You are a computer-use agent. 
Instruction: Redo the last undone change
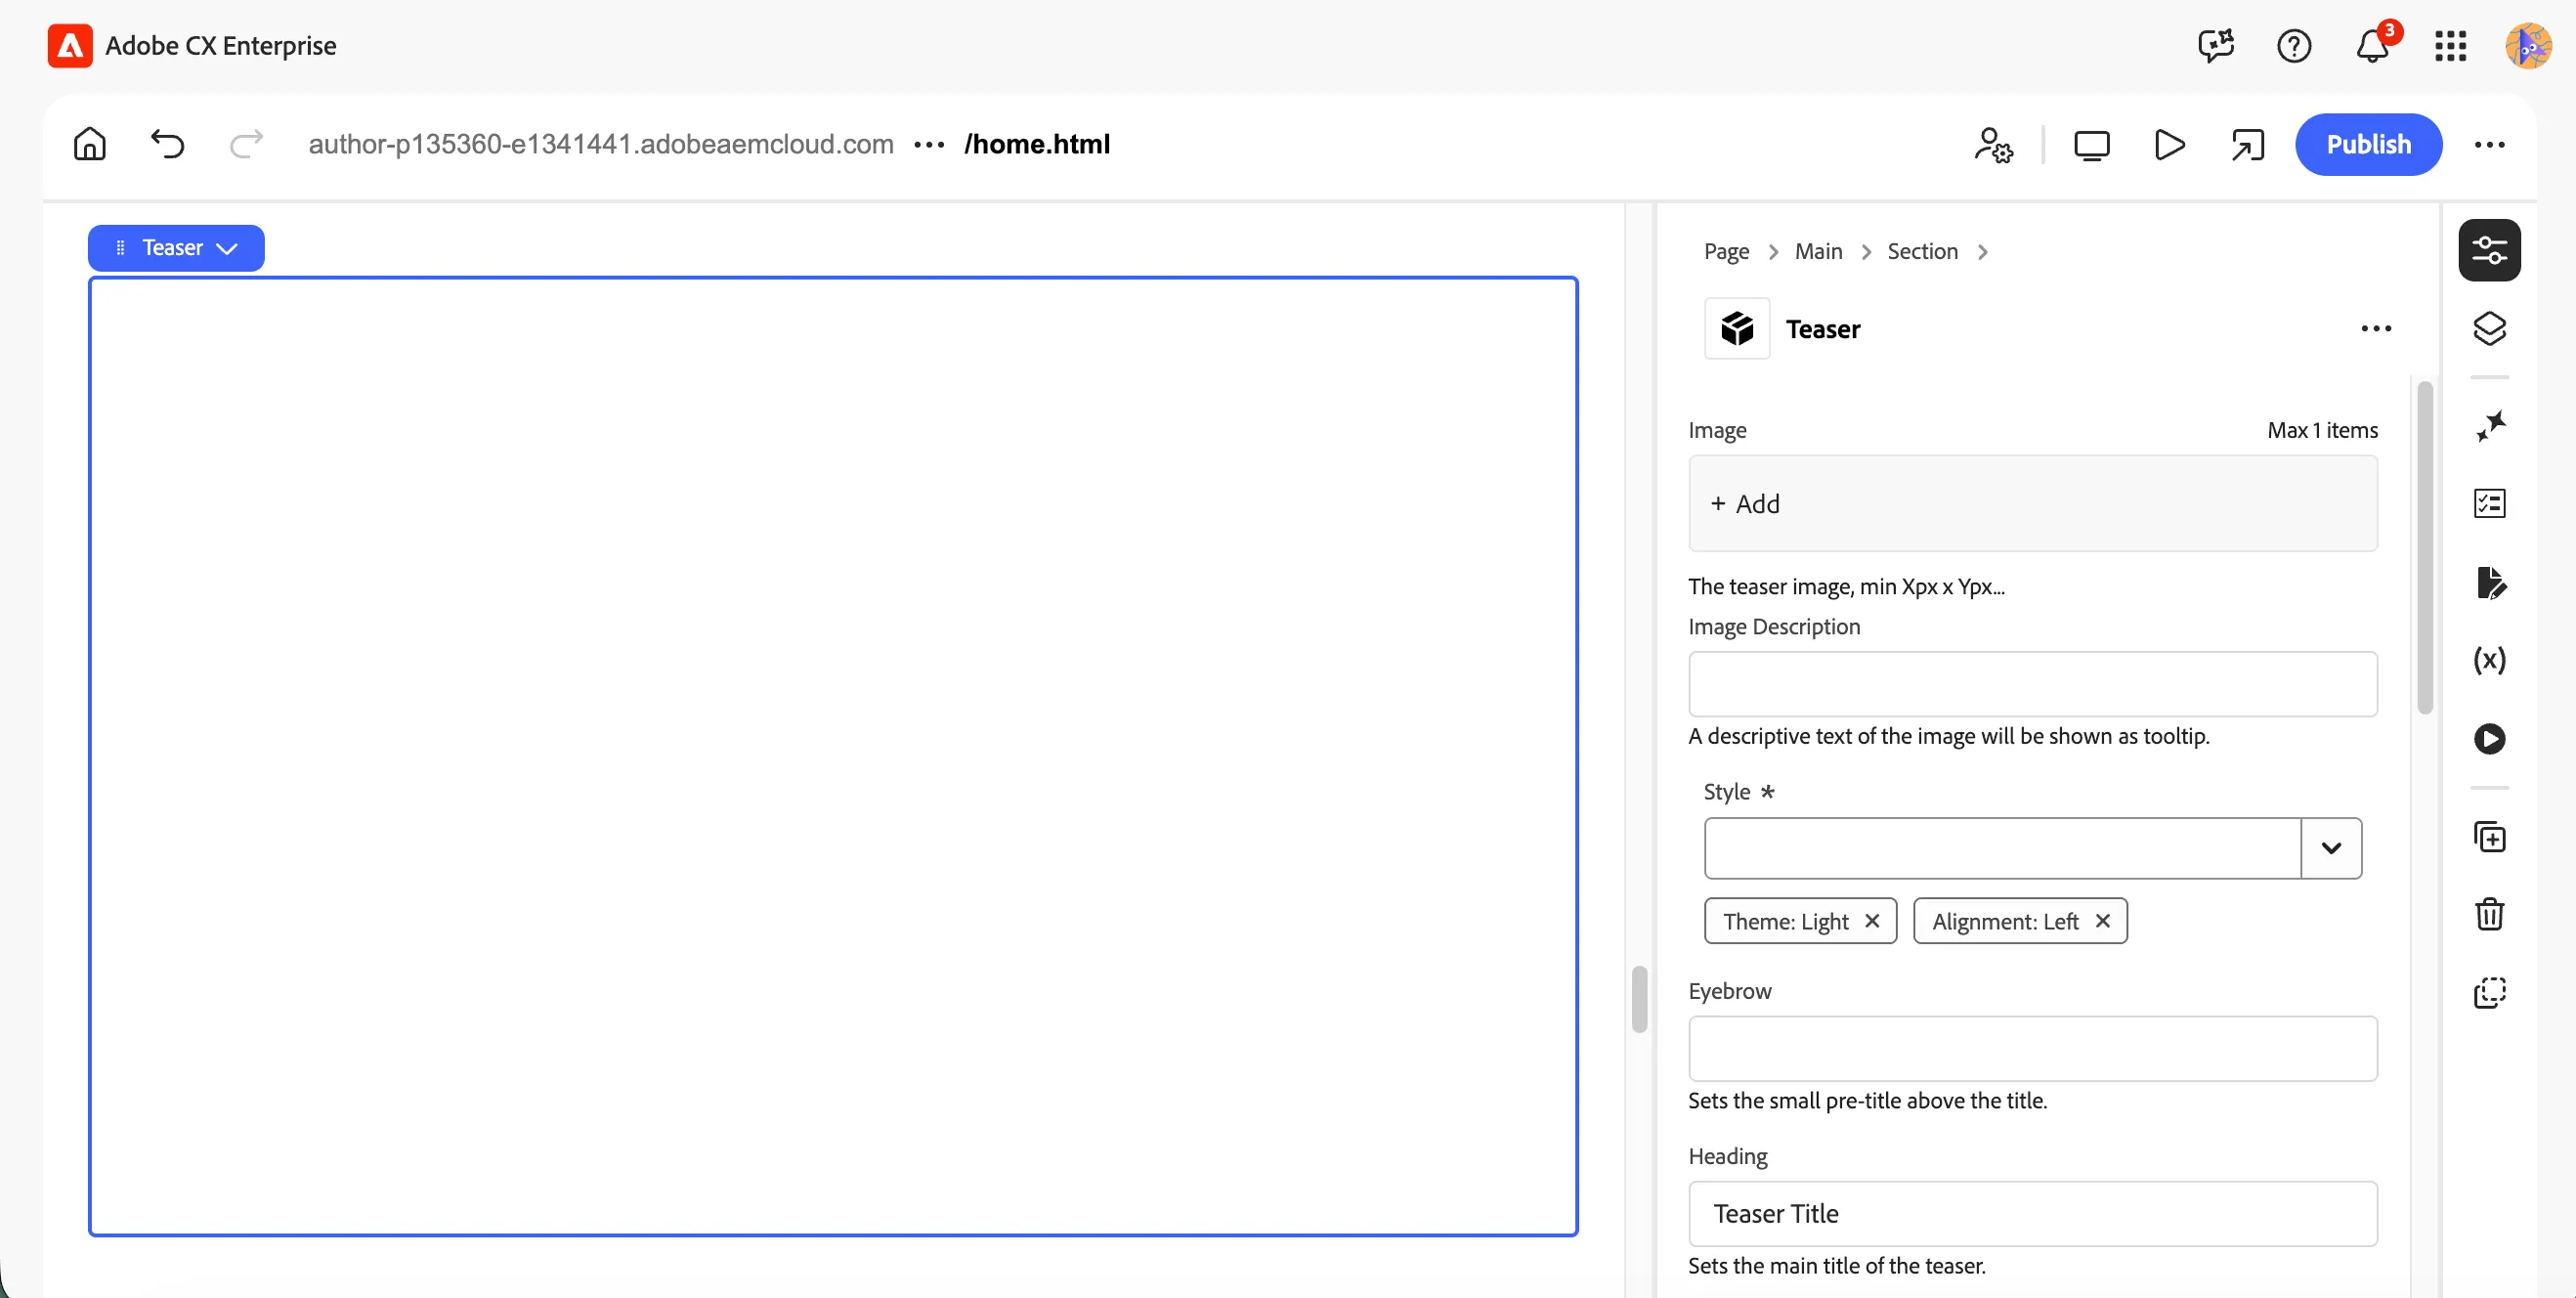pyautogui.click(x=246, y=144)
